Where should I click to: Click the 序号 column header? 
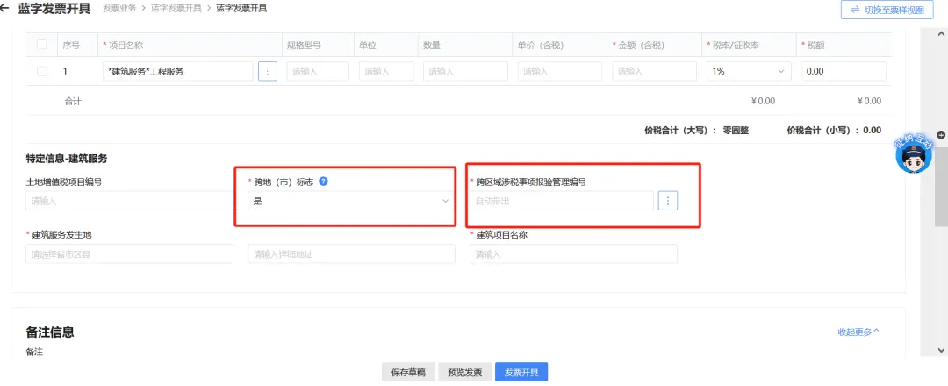click(x=71, y=45)
